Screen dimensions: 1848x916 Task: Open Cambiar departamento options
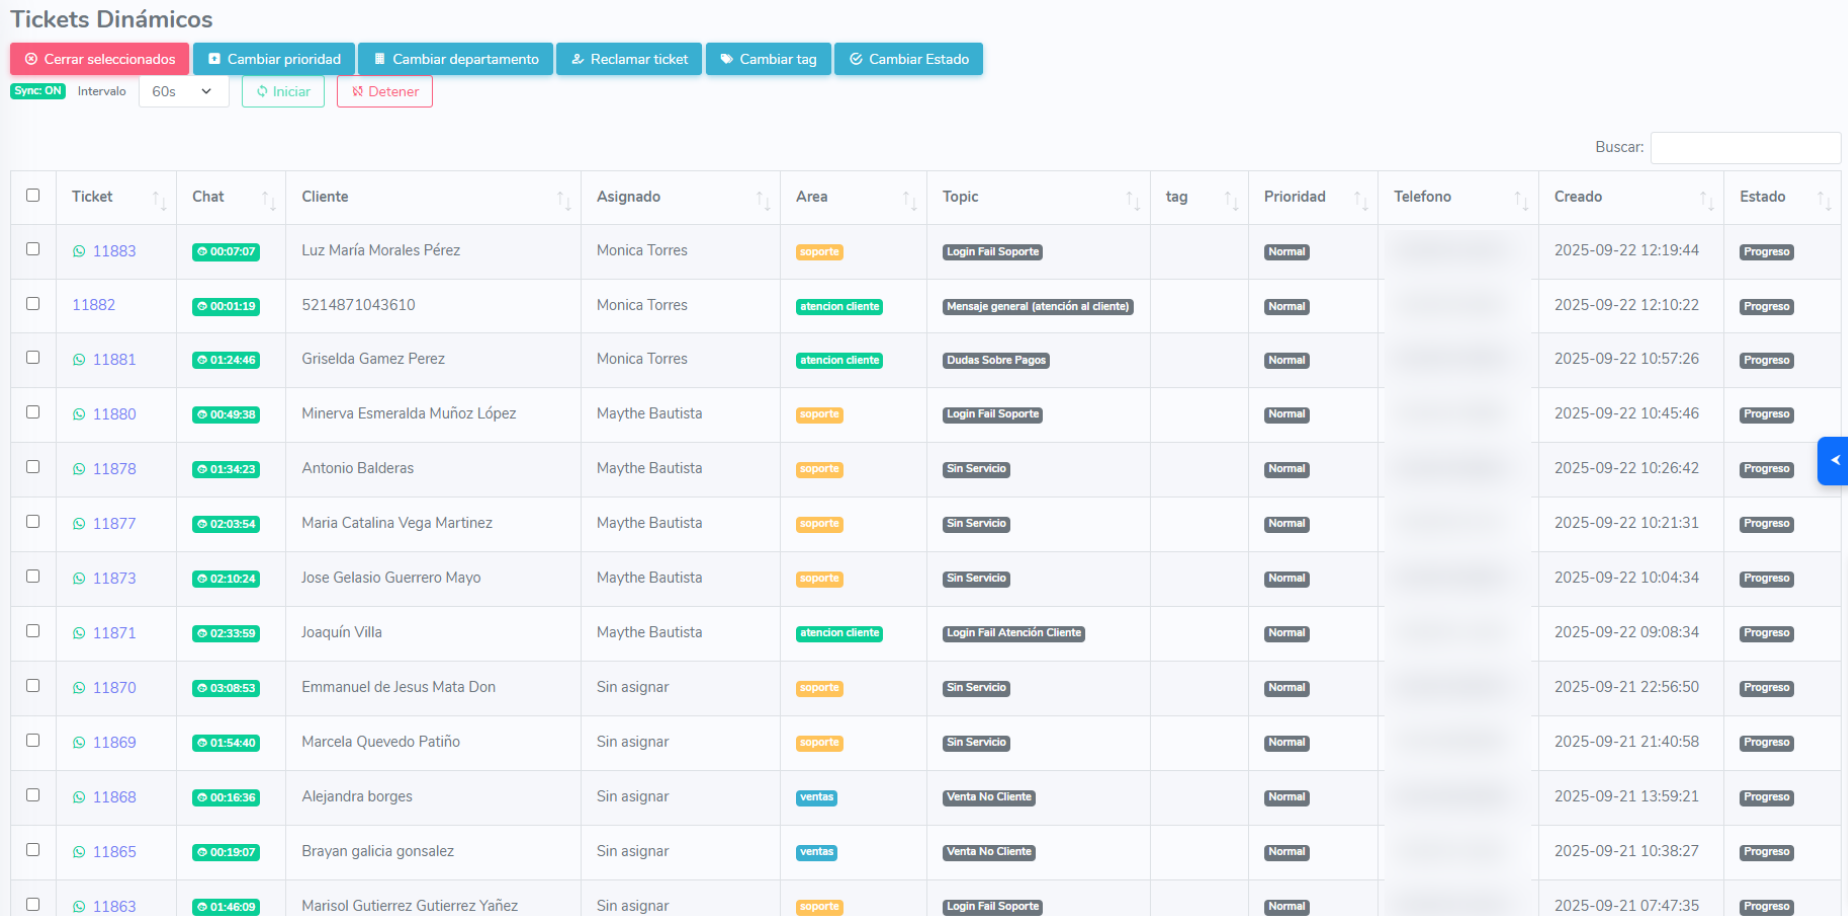(456, 59)
